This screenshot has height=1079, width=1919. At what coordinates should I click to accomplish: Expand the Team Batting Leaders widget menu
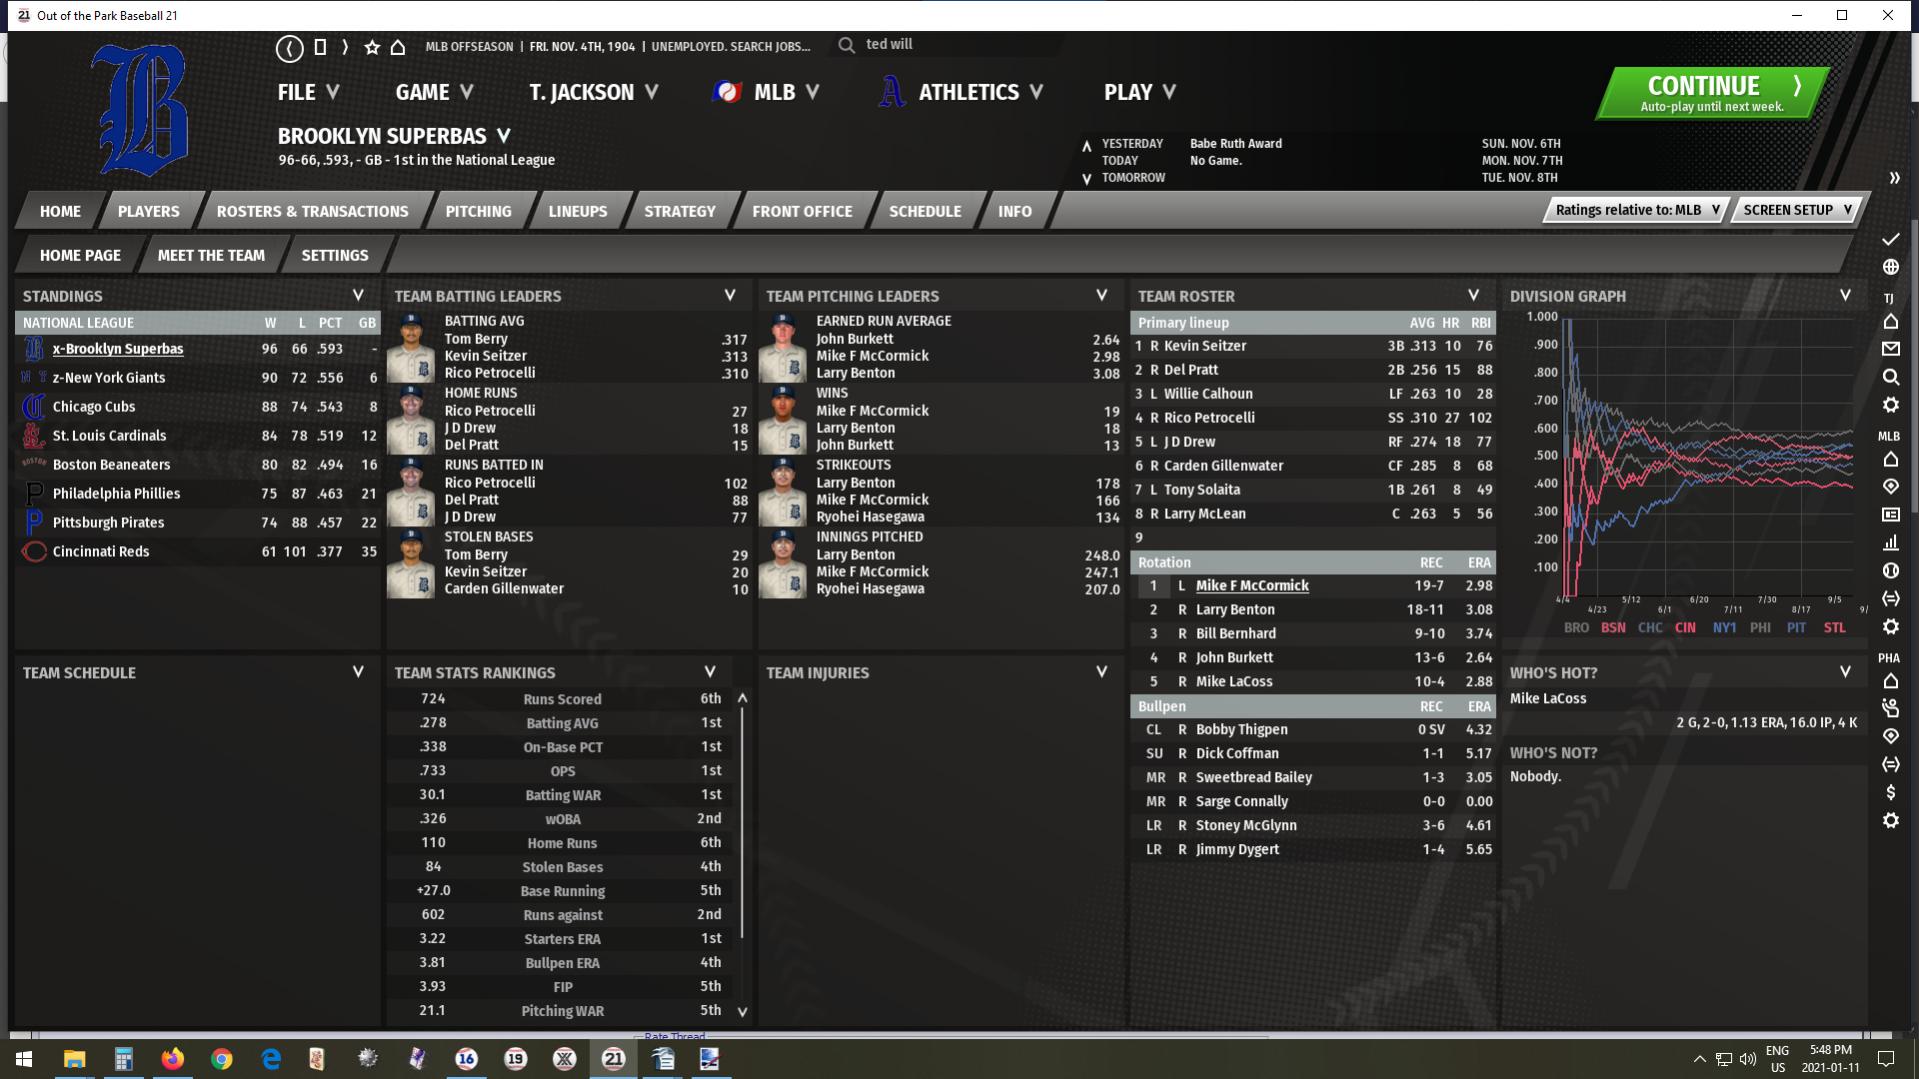click(x=730, y=296)
